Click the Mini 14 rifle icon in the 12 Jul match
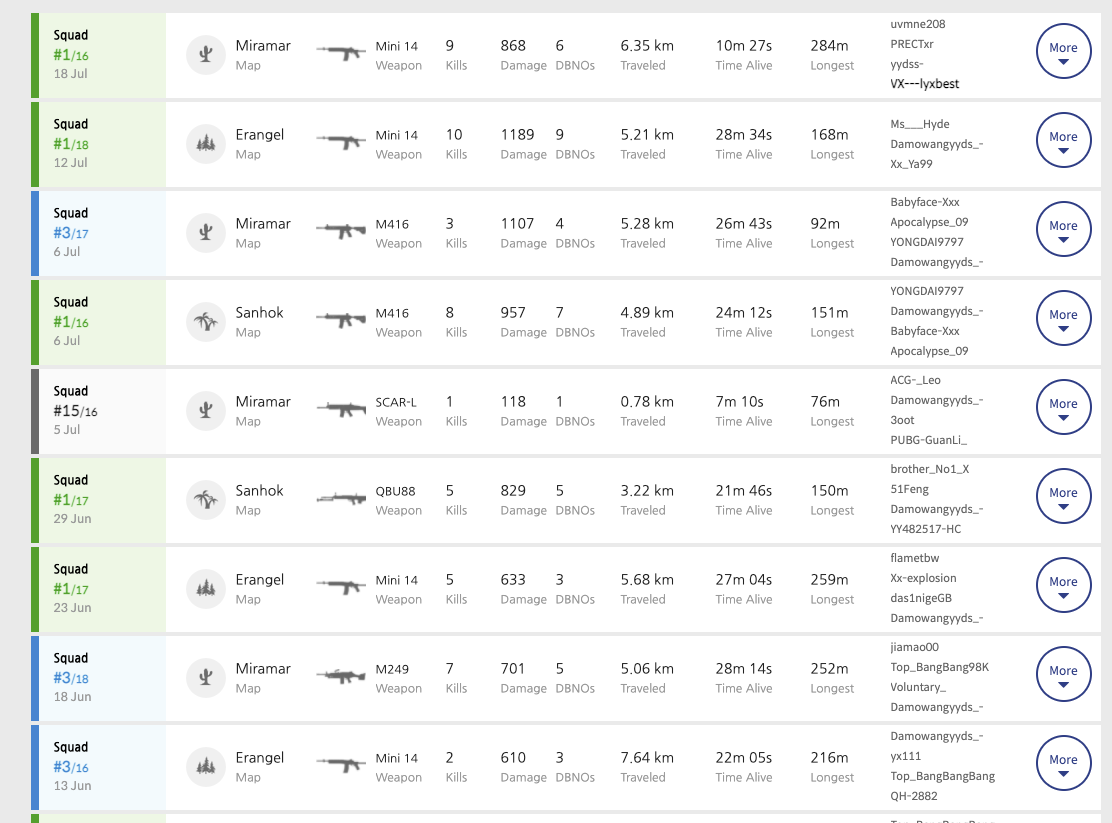The height and width of the screenshot is (823, 1112). [x=341, y=143]
